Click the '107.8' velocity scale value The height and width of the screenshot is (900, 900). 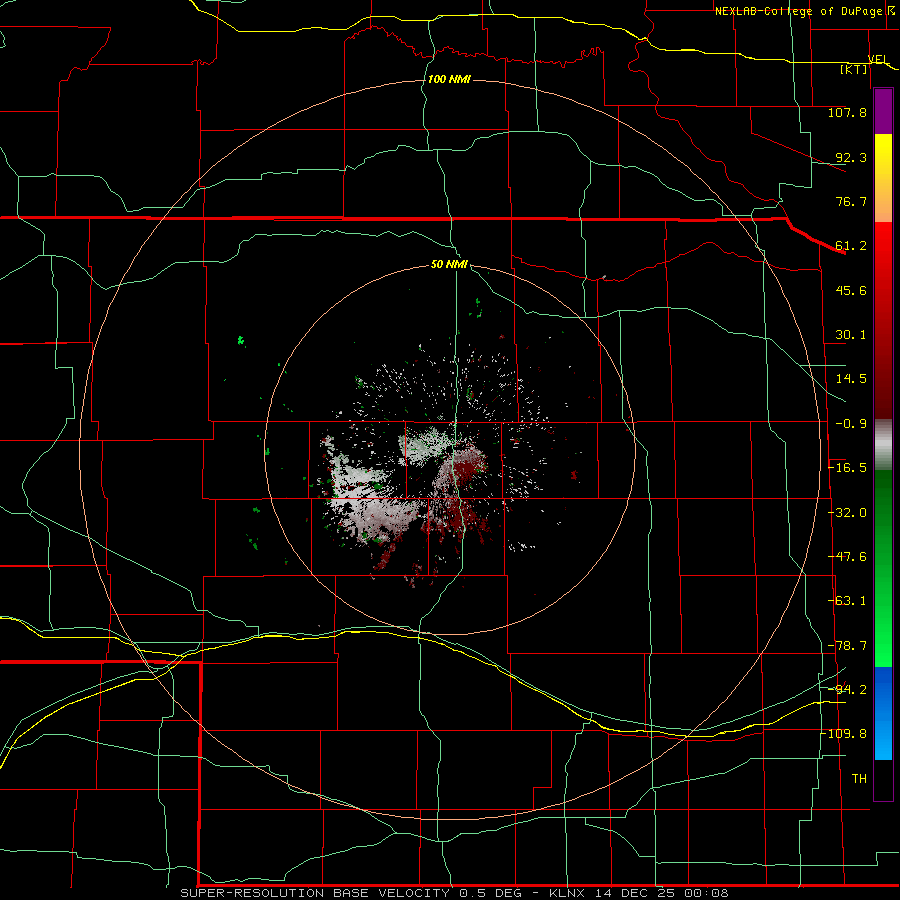tap(847, 112)
